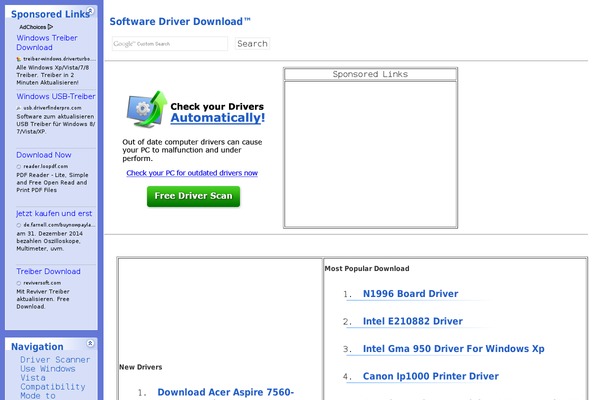Collapse the Sponsored Links sidebar panel
The image size is (600, 400).
point(90,11)
